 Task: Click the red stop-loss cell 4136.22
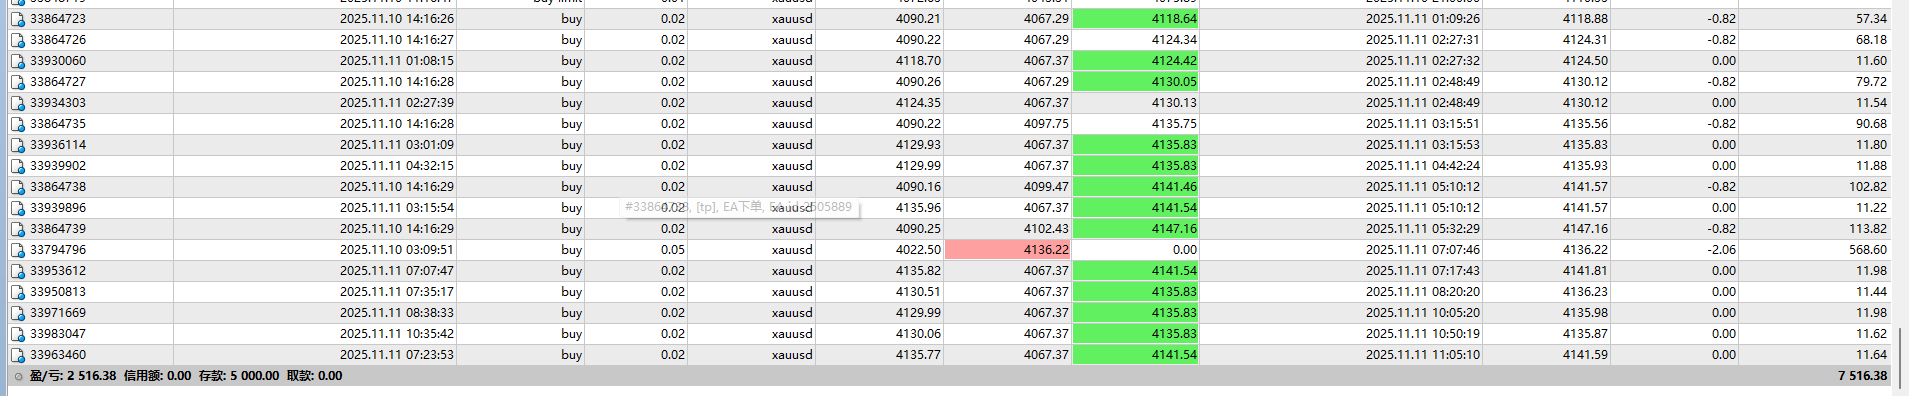1008,250
